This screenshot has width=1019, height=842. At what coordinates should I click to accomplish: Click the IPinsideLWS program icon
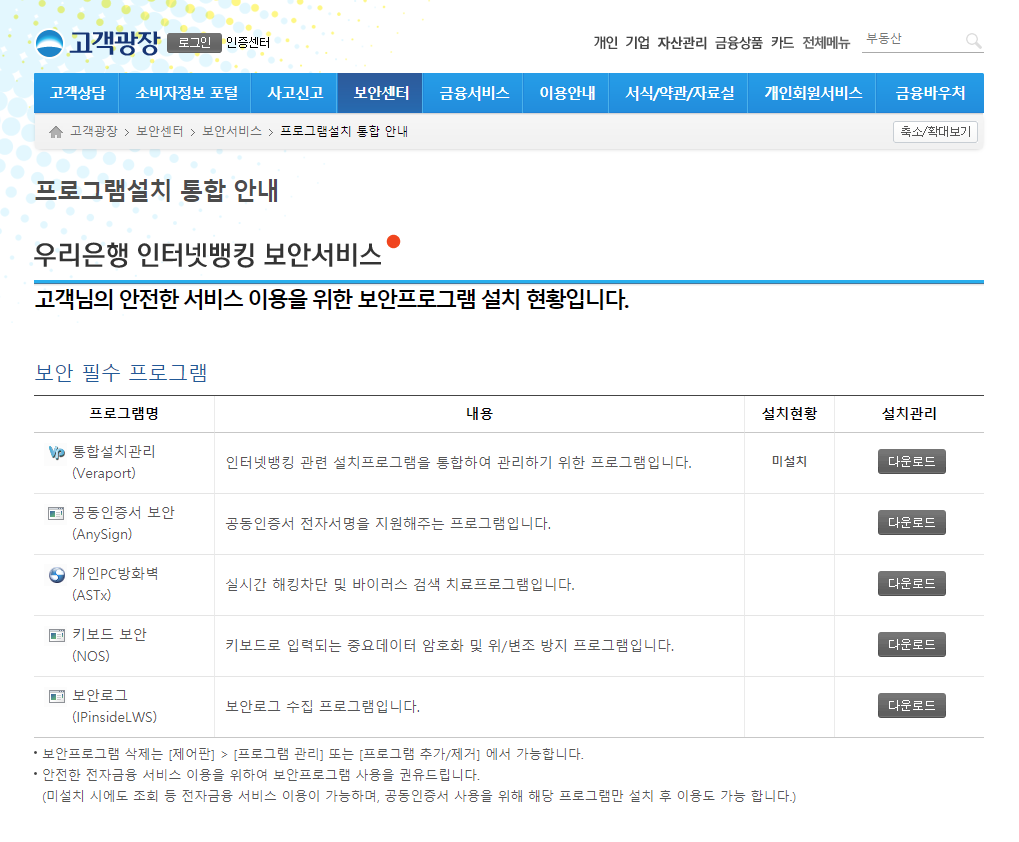tap(57, 696)
